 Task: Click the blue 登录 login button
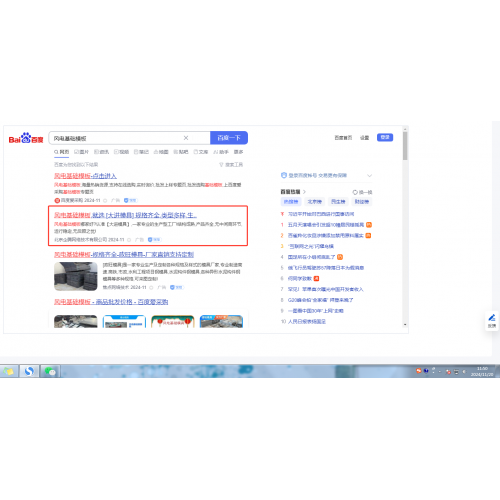(385, 137)
